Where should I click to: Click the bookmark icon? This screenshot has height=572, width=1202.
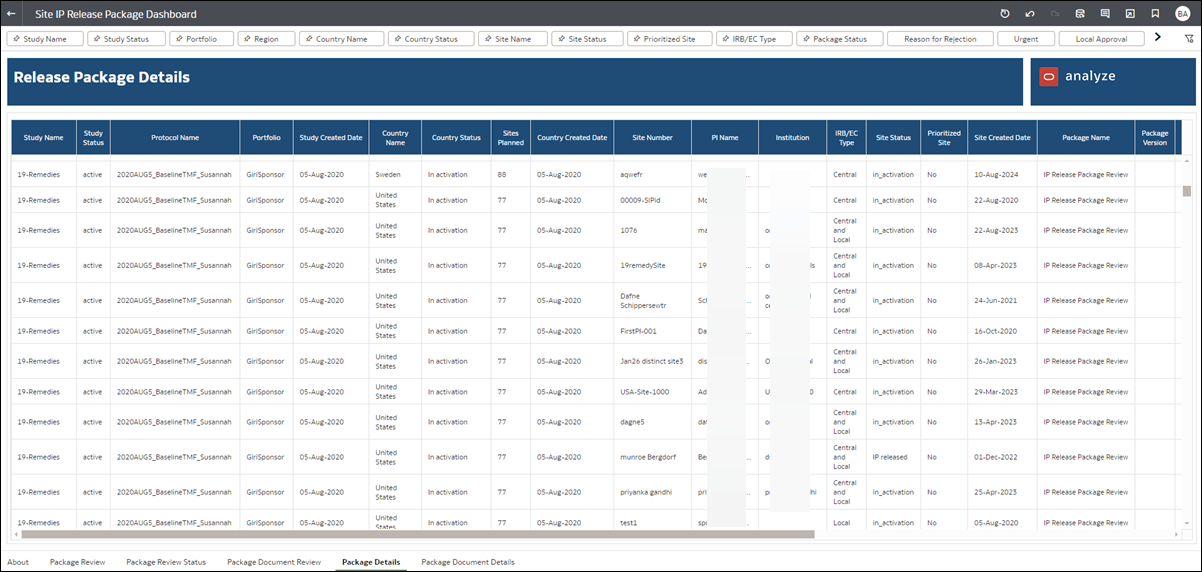coord(1155,14)
